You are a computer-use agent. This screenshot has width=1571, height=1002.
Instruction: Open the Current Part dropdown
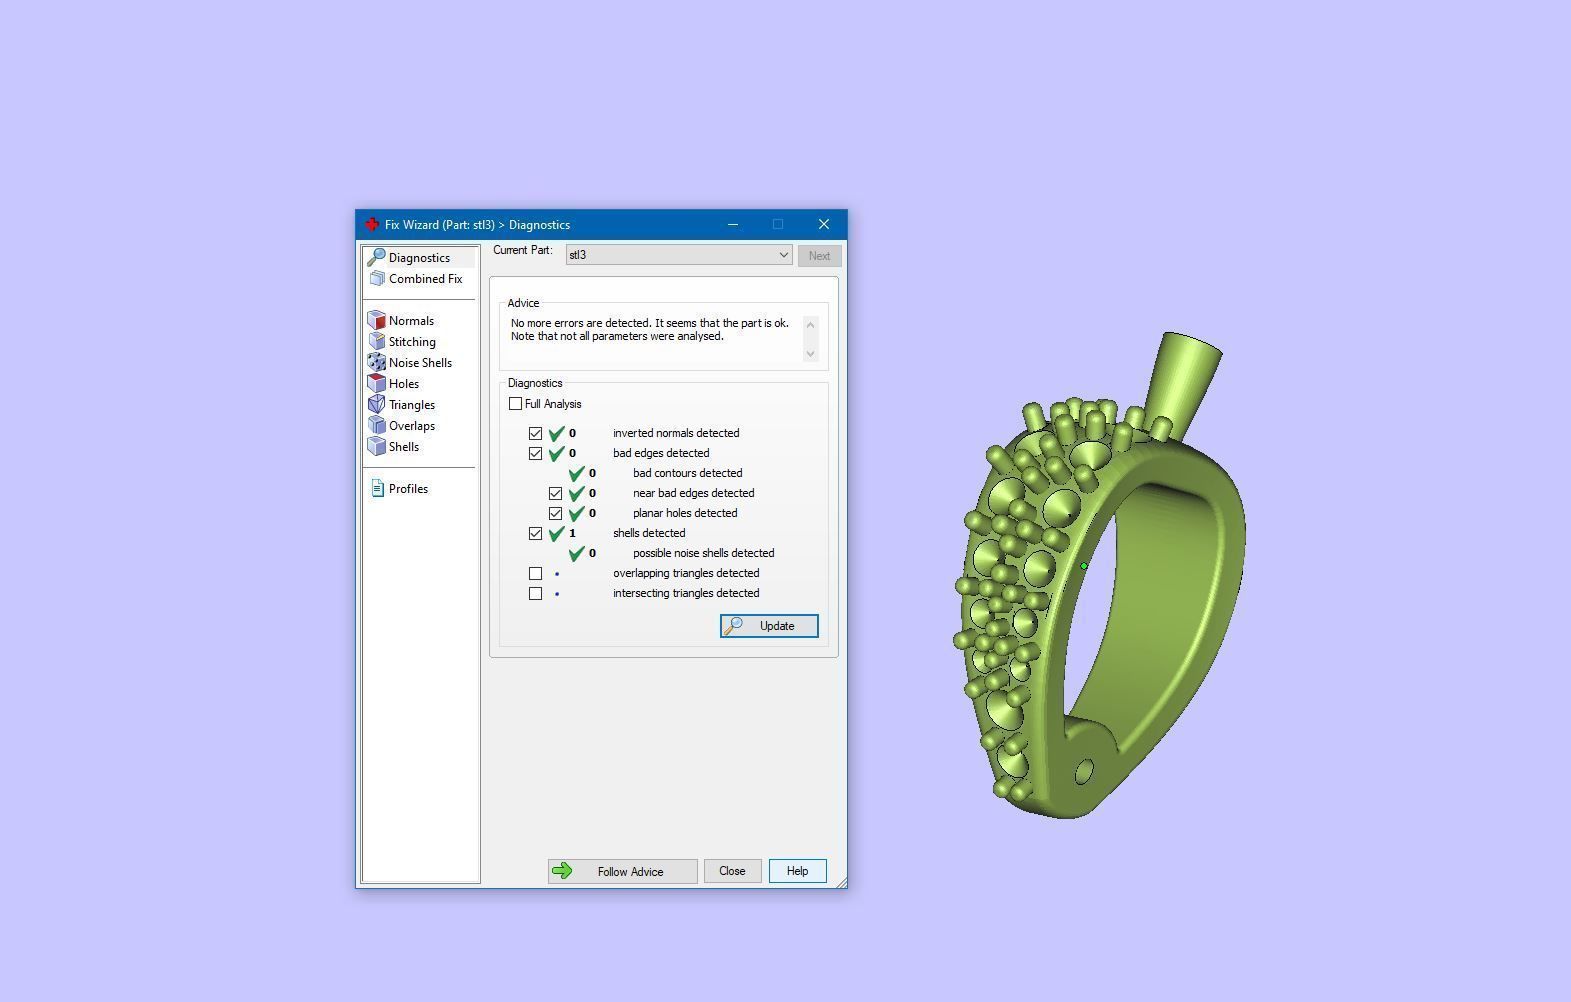[679, 255]
